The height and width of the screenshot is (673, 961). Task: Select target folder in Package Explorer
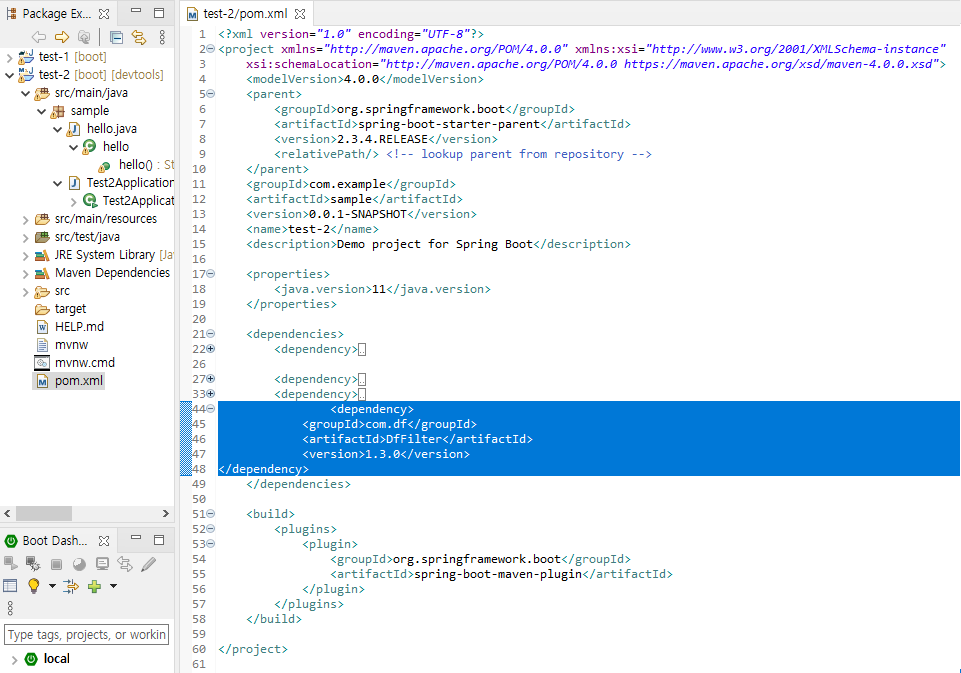click(x=70, y=309)
